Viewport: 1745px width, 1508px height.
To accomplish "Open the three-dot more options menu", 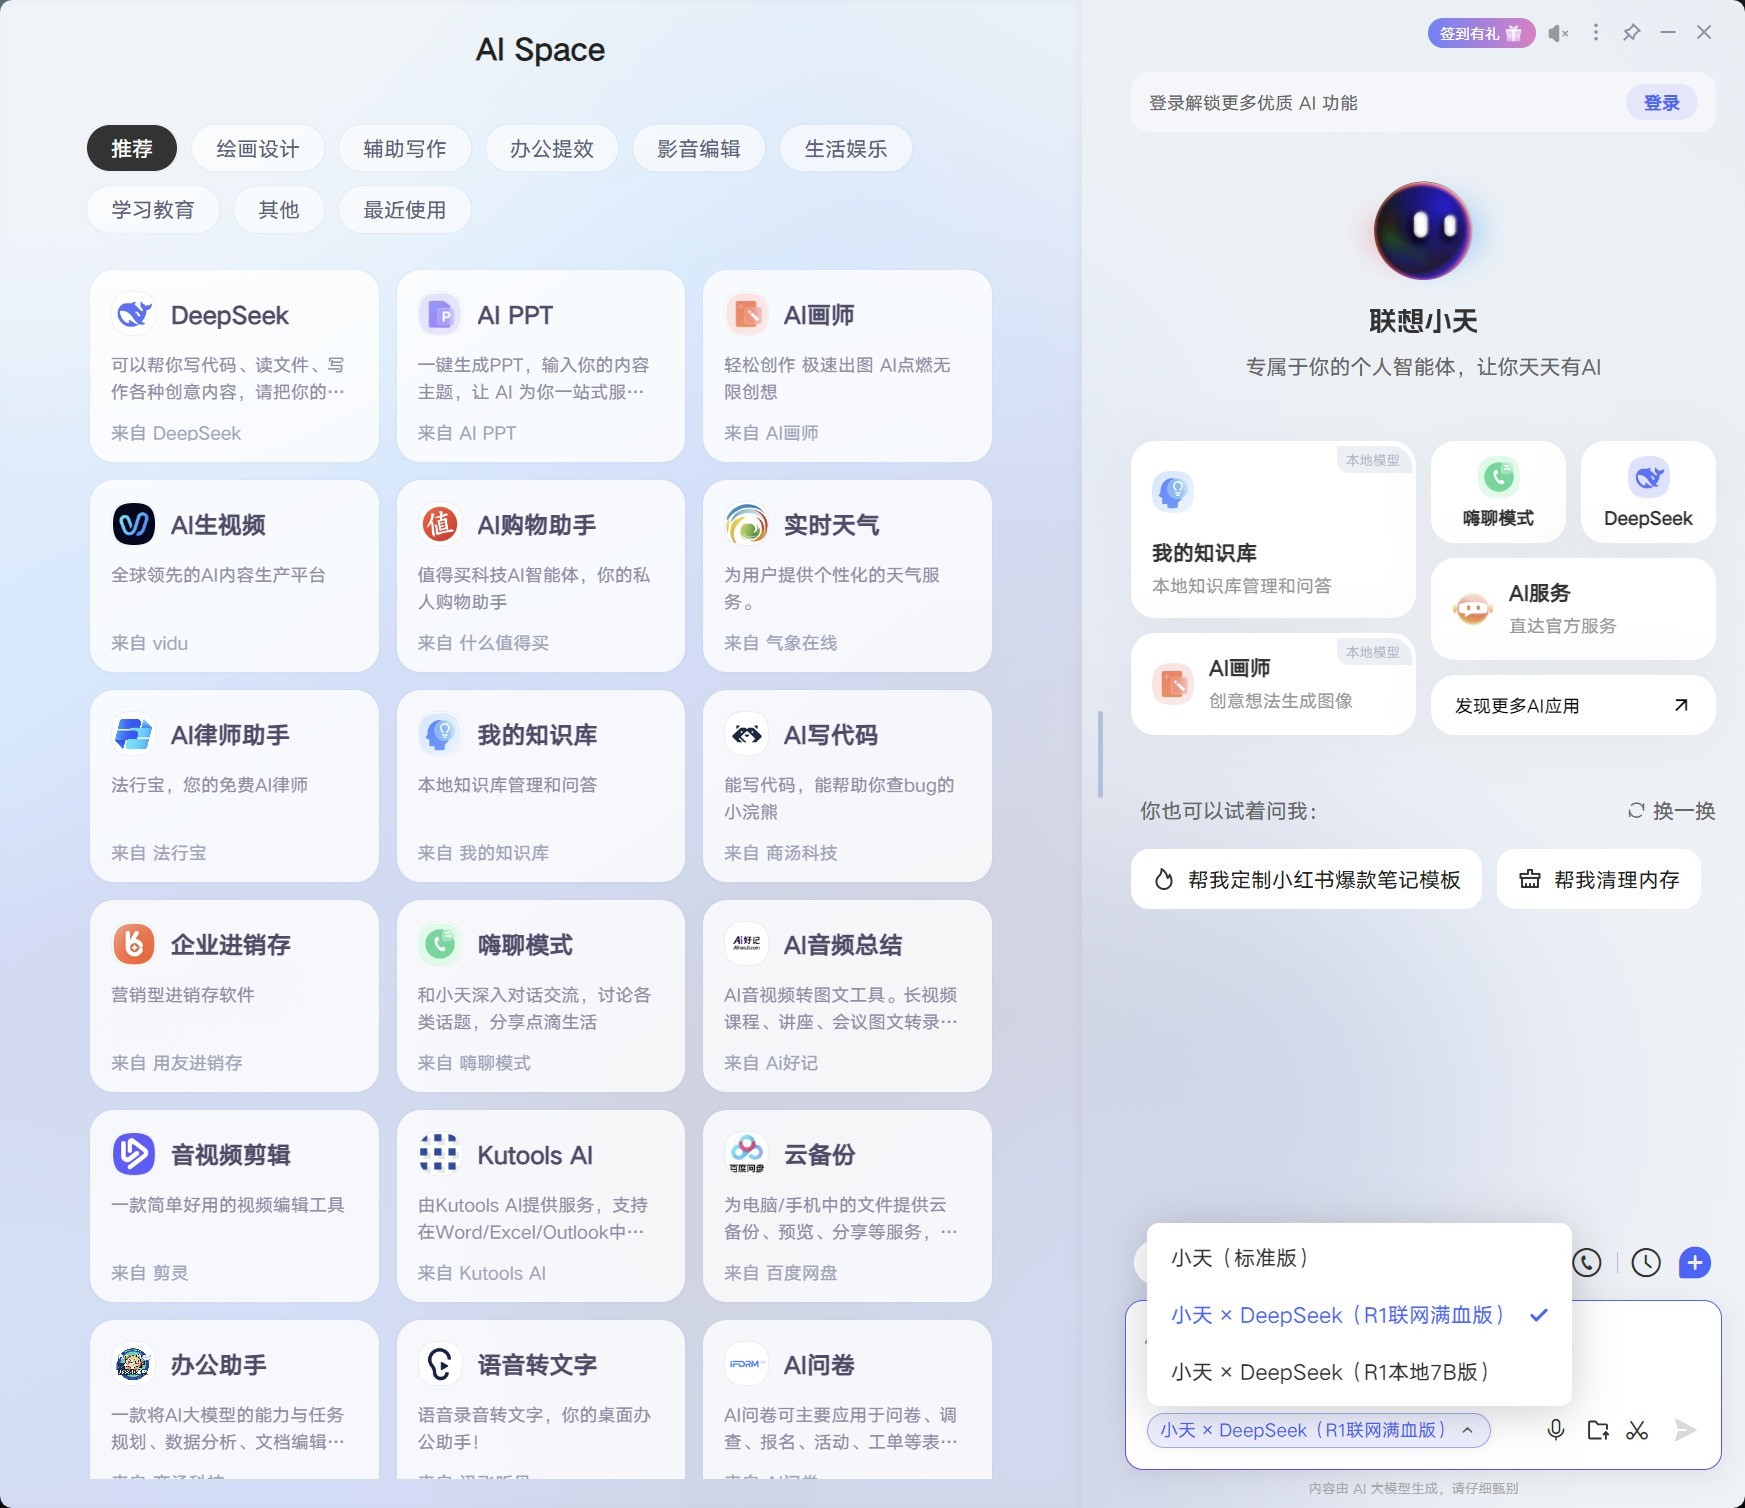I will 1595,32.
